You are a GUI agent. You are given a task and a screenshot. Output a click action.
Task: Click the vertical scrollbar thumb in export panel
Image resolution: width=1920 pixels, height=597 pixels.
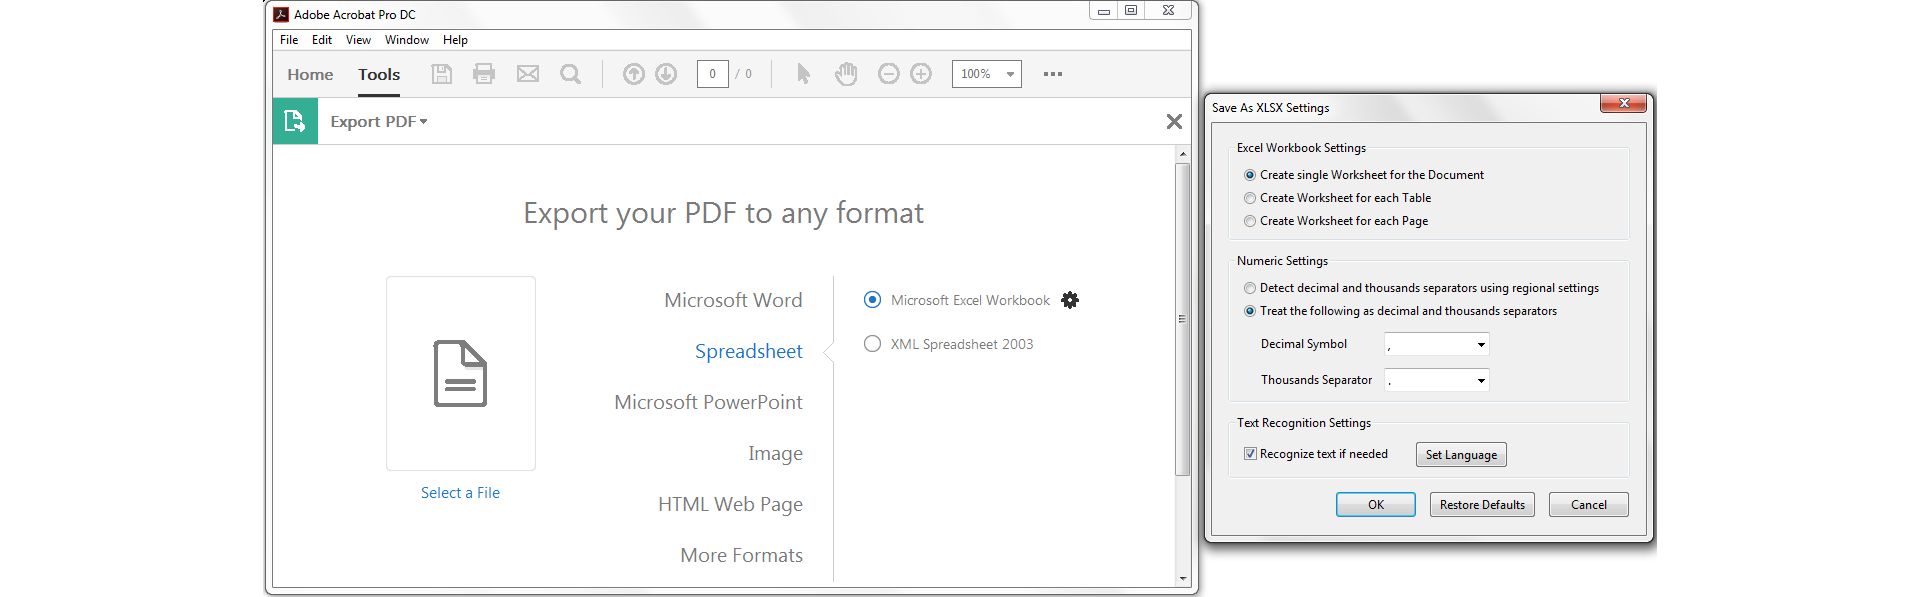[x=1182, y=318]
